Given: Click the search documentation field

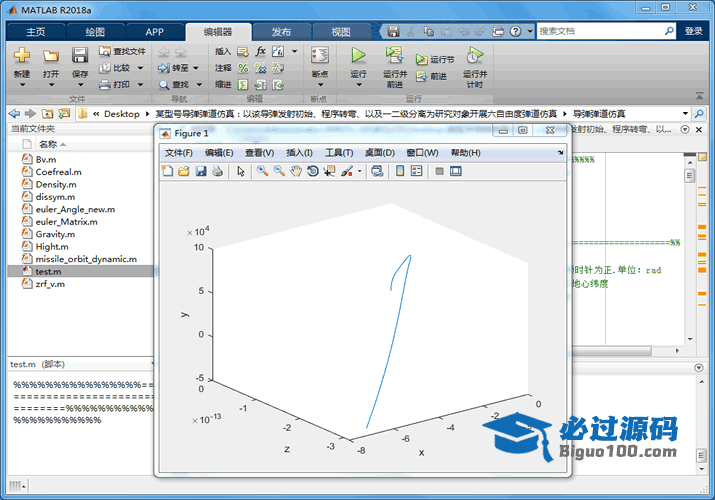Looking at the screenshot, I should (x=600, y=31).
